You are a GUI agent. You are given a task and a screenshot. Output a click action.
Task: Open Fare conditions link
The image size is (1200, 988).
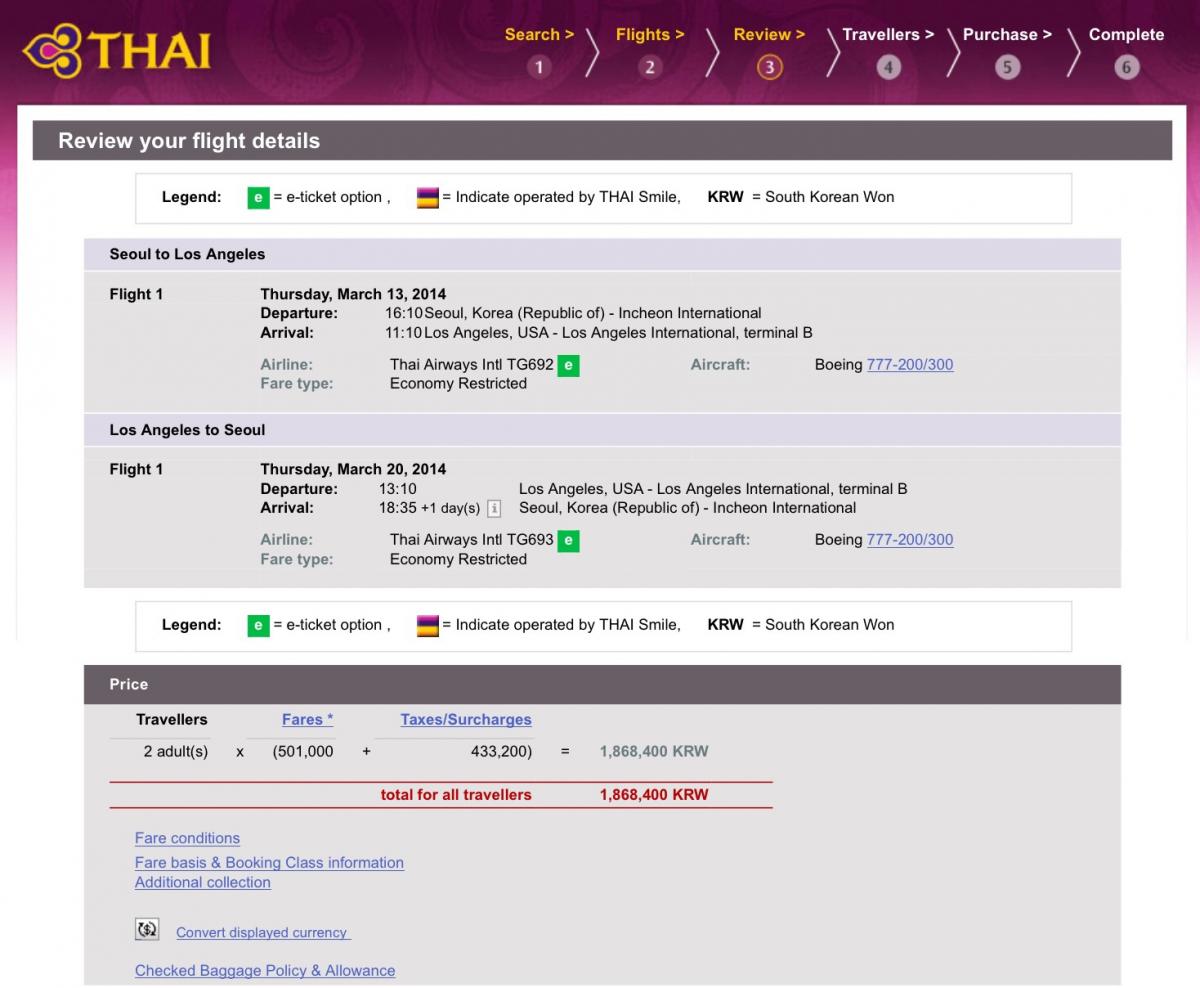tap(187, 838)
